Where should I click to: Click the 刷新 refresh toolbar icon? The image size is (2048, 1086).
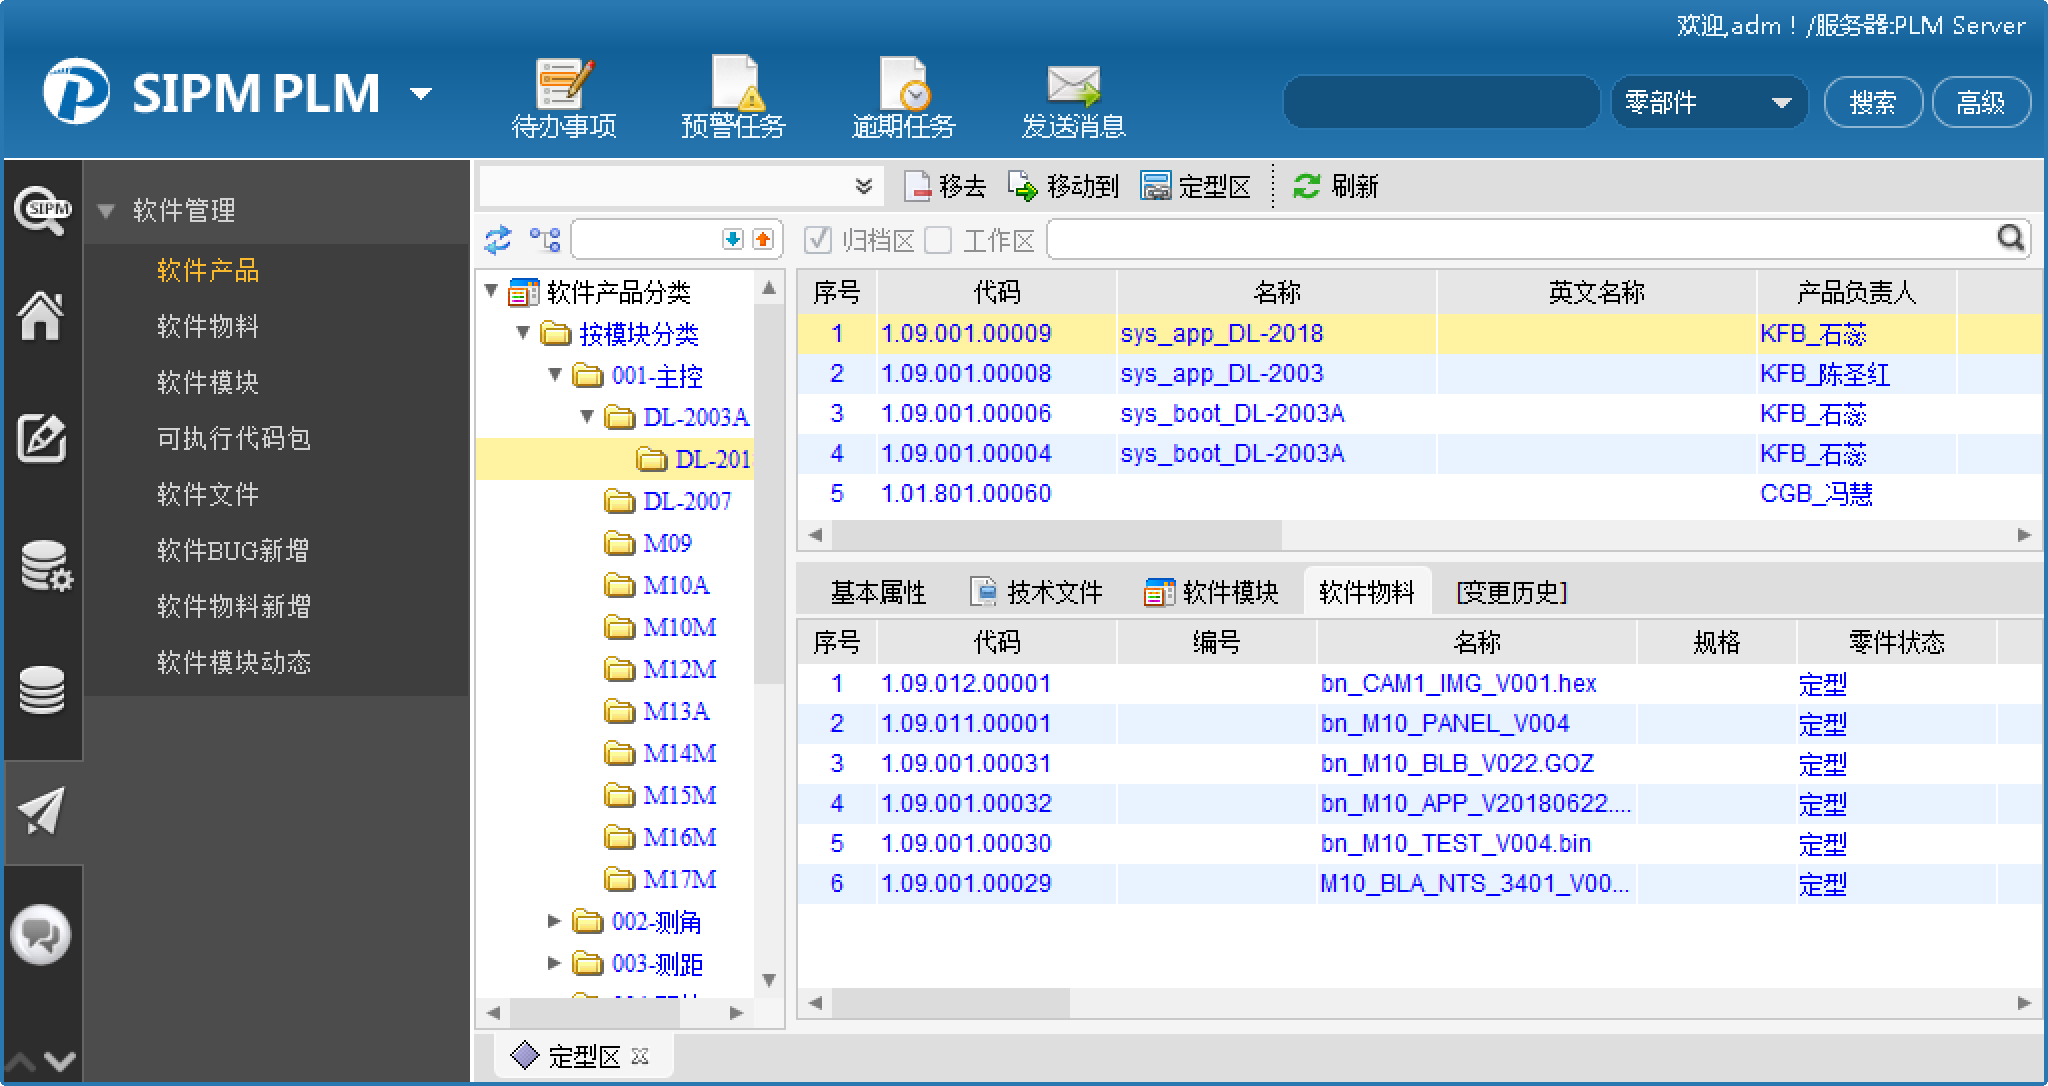[x=1307, y=186]
